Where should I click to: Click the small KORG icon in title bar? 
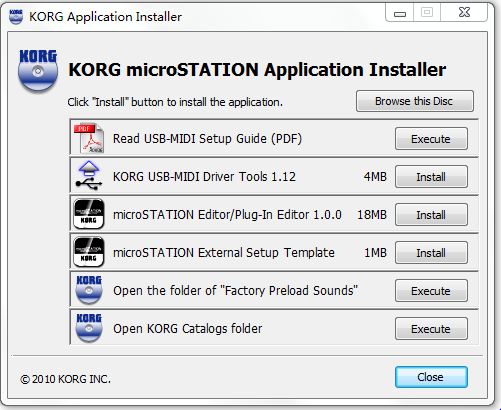pos(16,16)
